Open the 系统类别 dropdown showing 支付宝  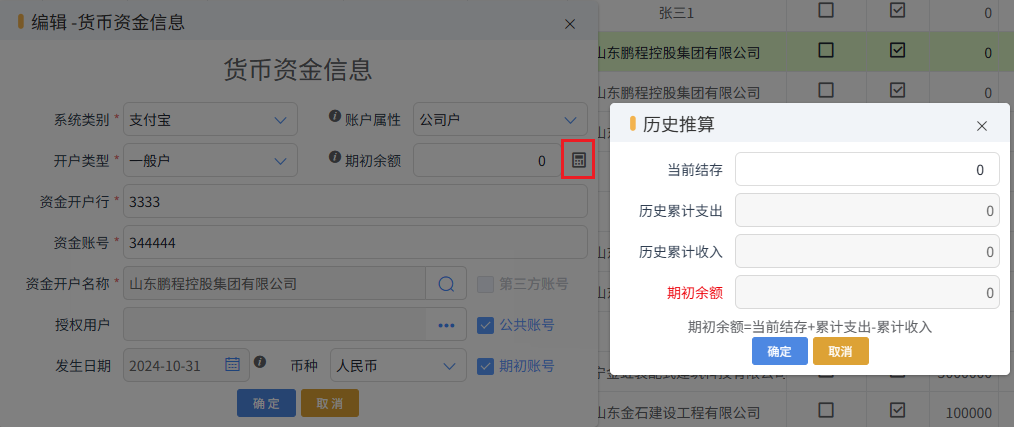tap(210, 120)
